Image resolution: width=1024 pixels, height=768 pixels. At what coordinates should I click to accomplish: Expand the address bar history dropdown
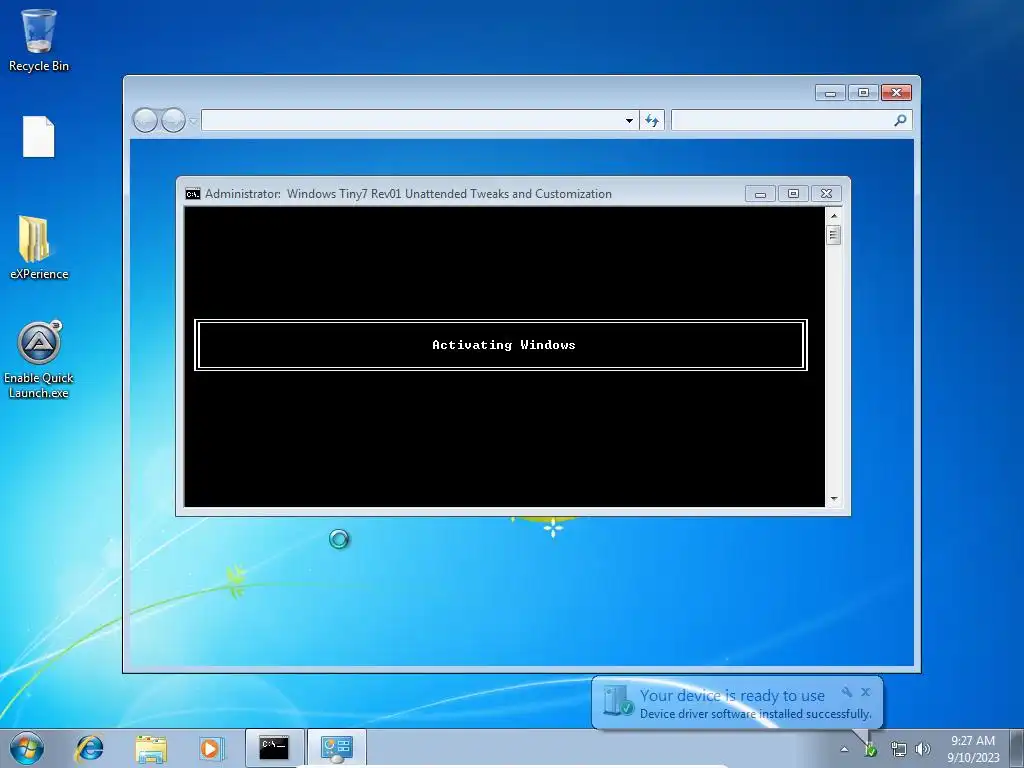click(629, 120)
